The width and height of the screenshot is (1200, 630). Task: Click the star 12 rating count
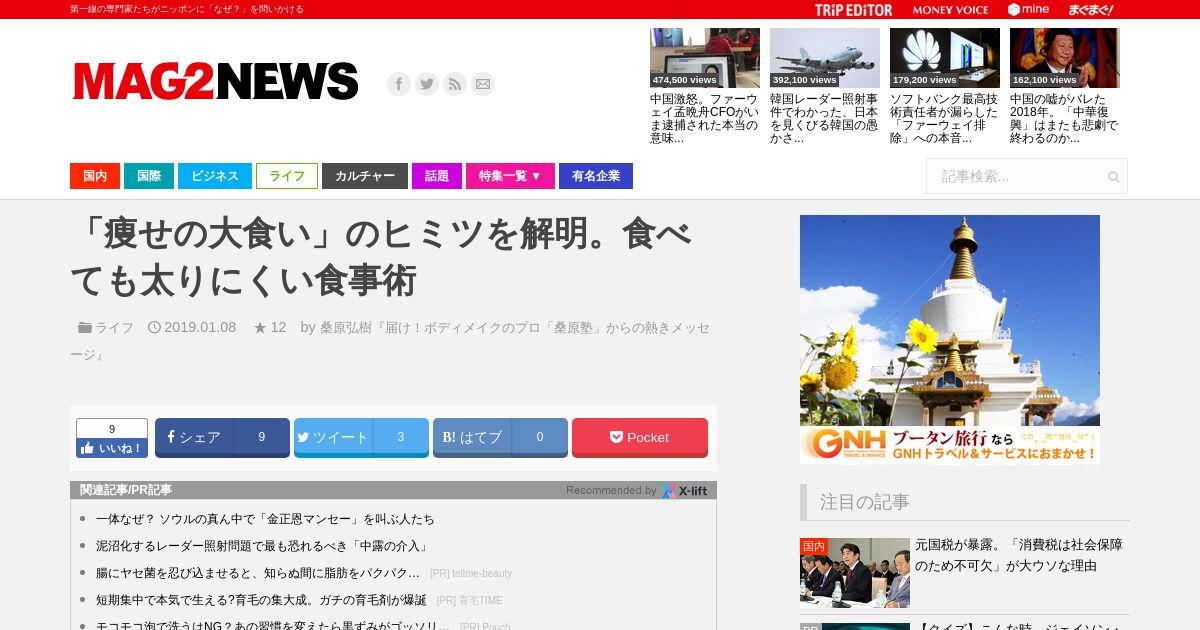point(270,327)
